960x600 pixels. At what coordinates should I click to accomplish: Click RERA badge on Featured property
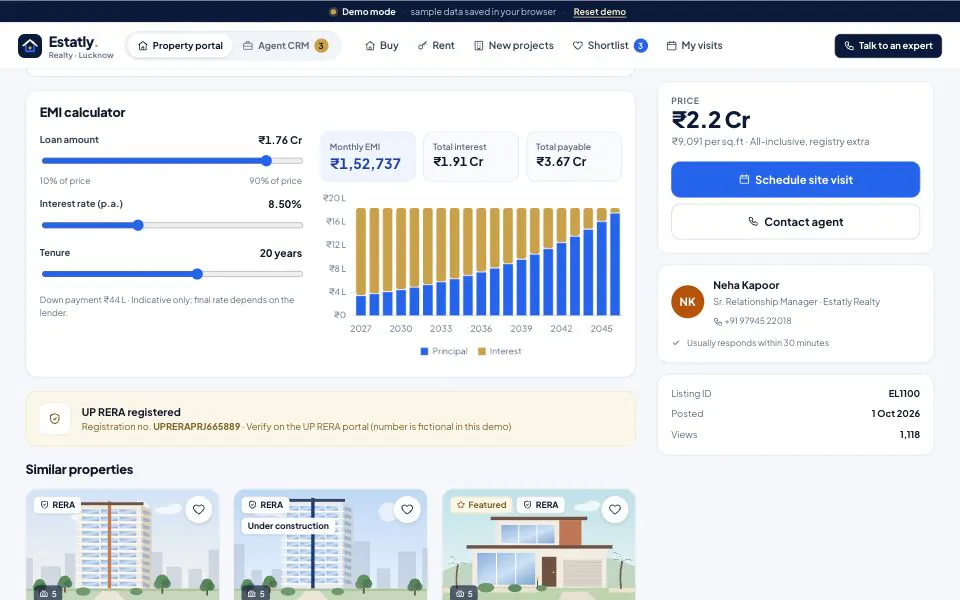541,505
